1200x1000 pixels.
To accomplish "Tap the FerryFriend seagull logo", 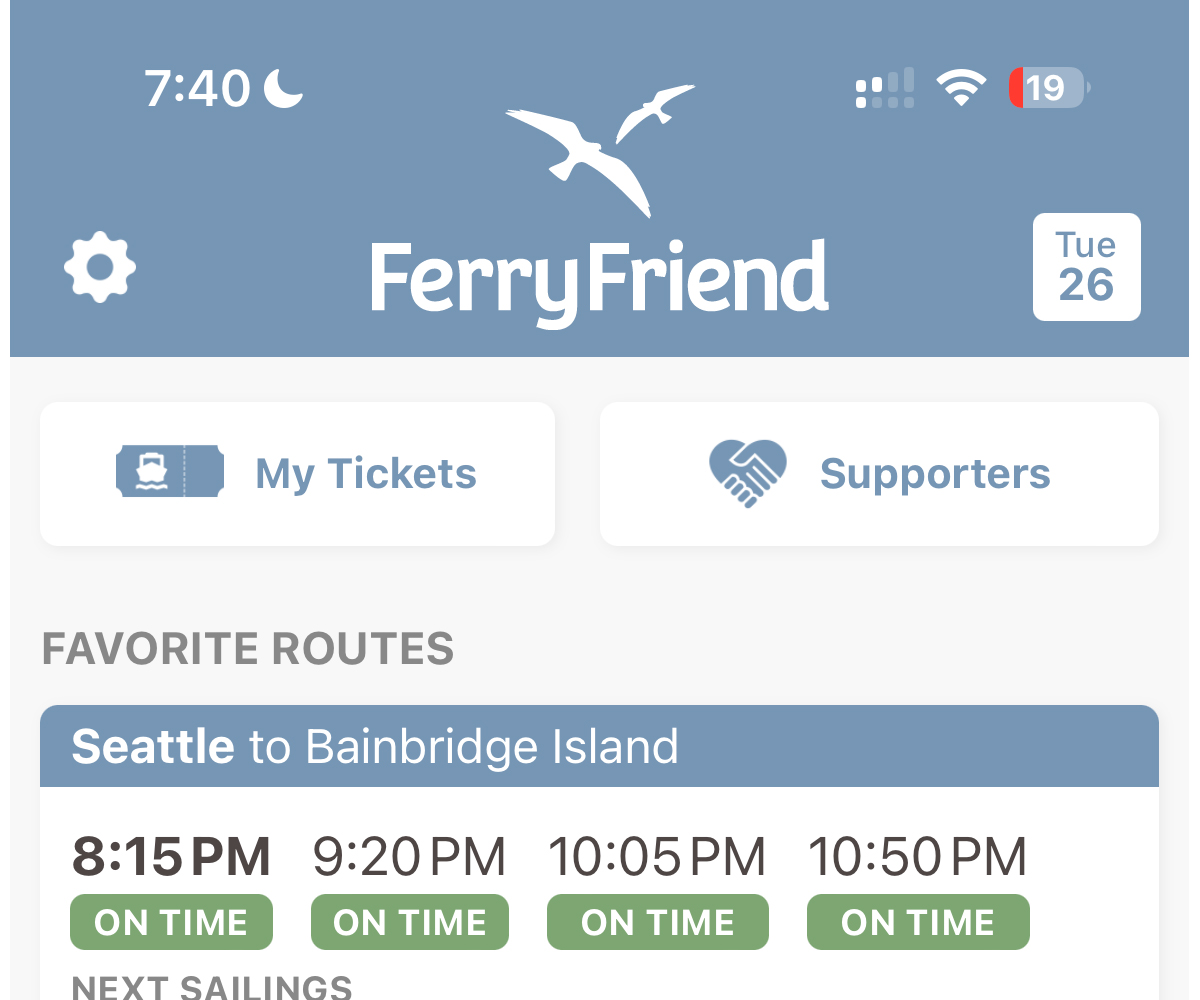I will pos(598,150).
